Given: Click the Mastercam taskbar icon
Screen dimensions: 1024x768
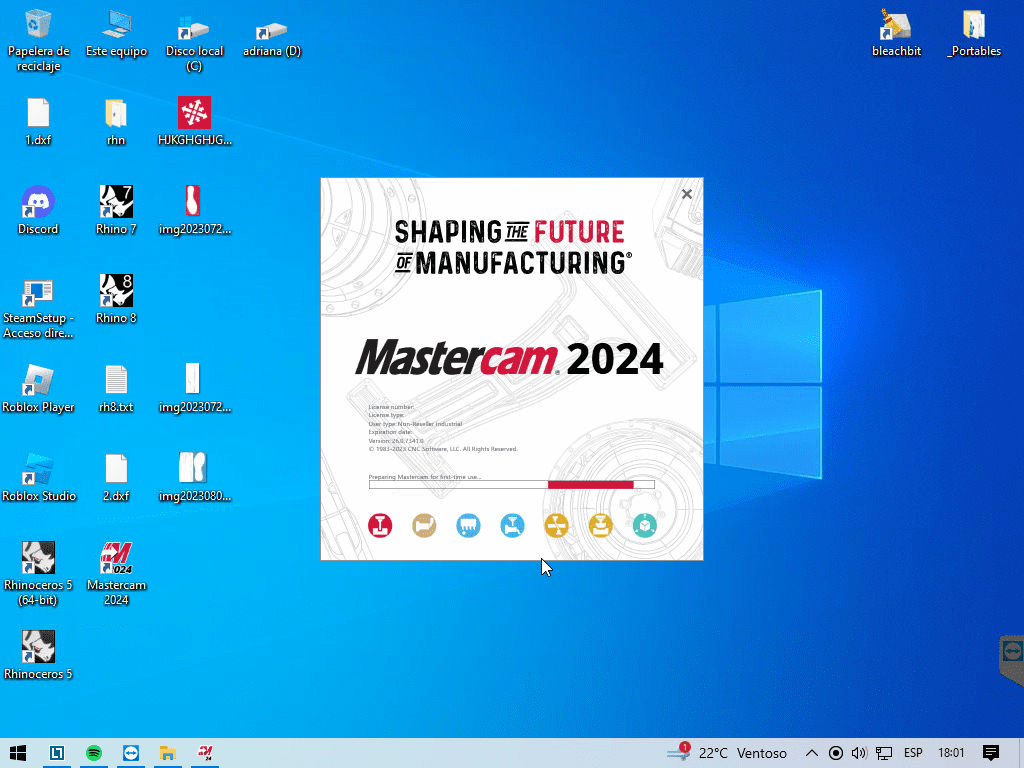Looking at the screenshot, I should coord(205,753).
